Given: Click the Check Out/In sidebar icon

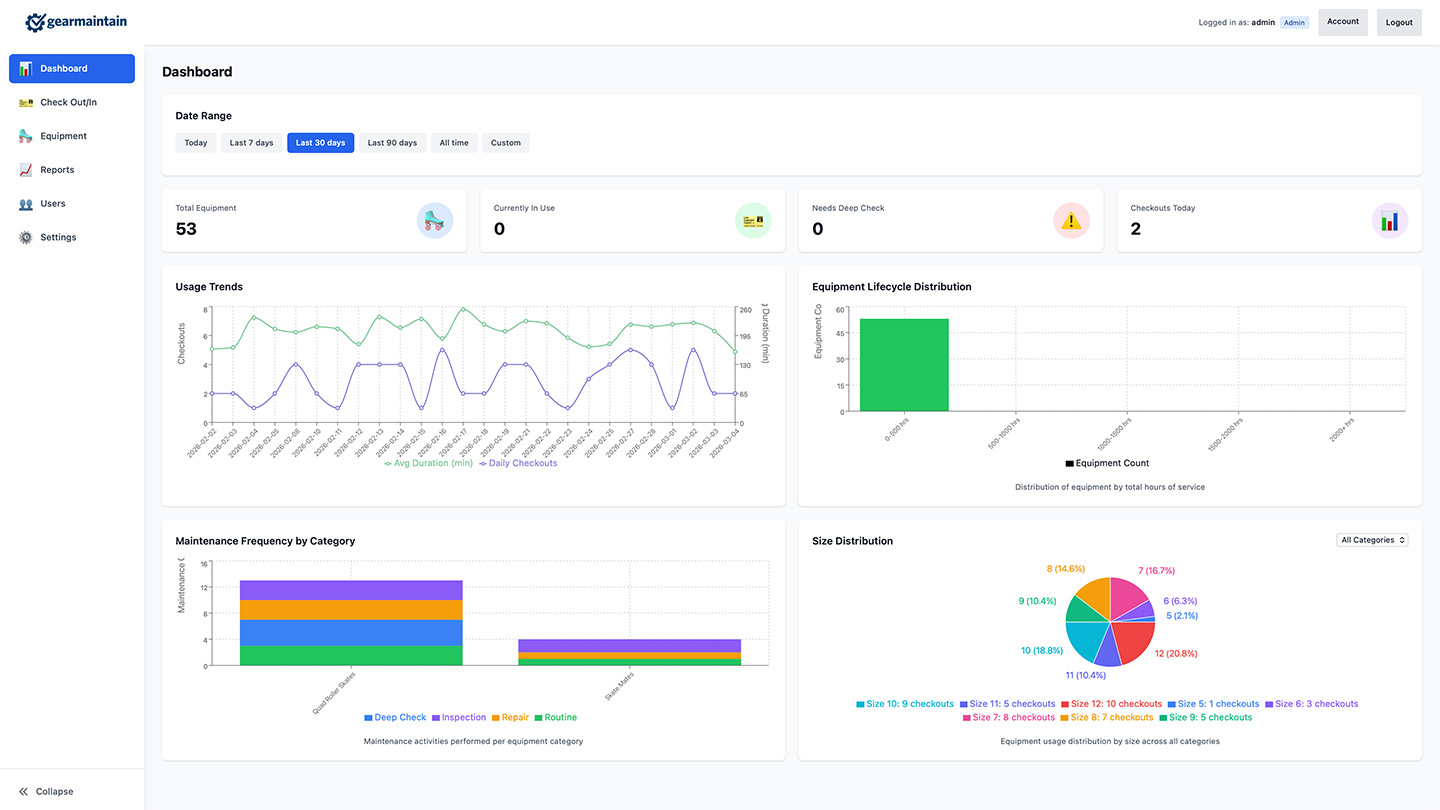Looking at the screenshot, I should click(x=24, y=102).
